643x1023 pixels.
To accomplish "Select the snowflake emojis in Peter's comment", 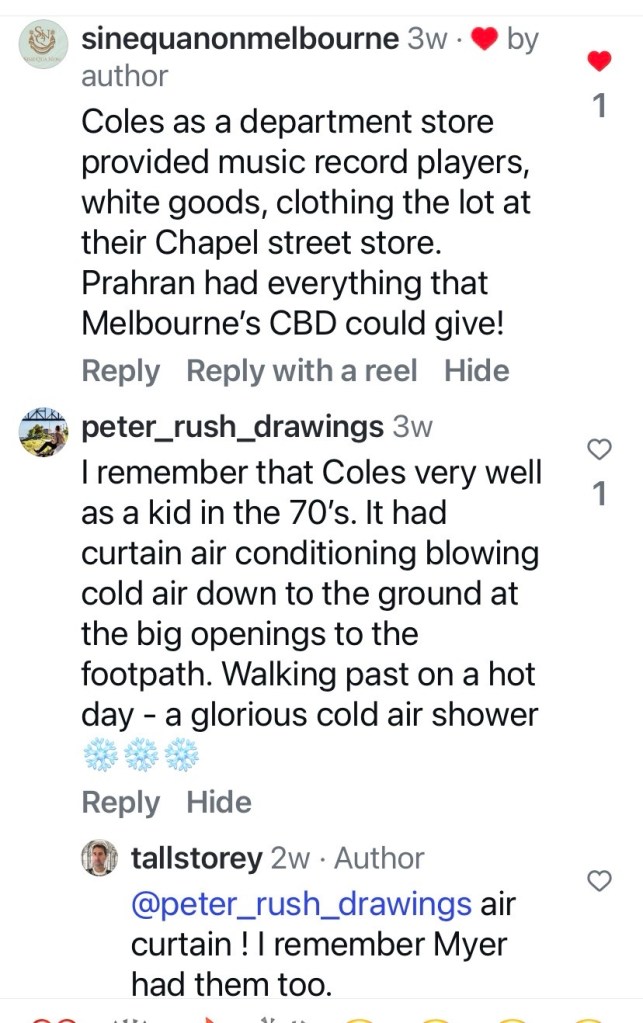I will coord(141,757).
